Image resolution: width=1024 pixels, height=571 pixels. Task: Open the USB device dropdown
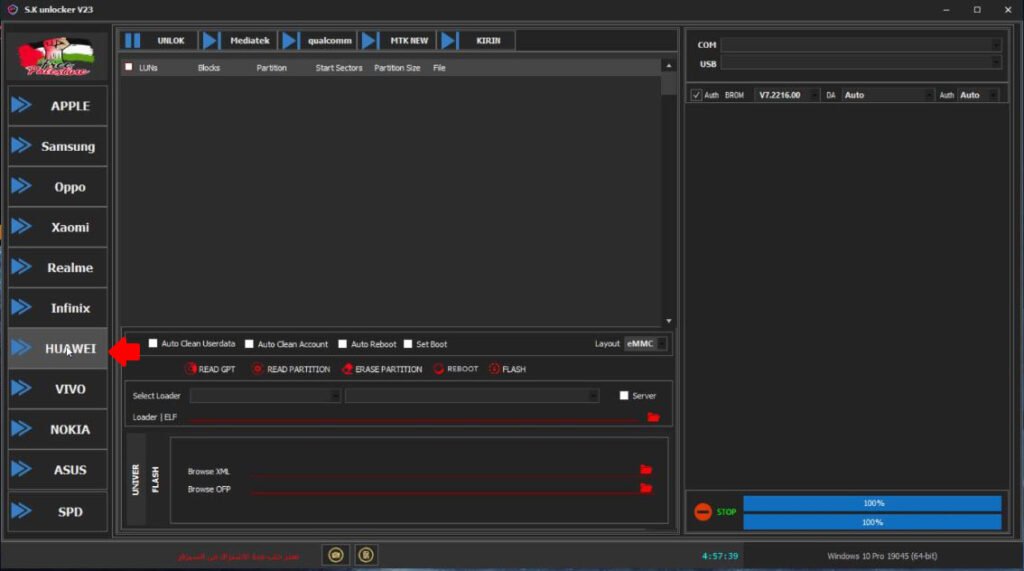click(x=861, y=63)
